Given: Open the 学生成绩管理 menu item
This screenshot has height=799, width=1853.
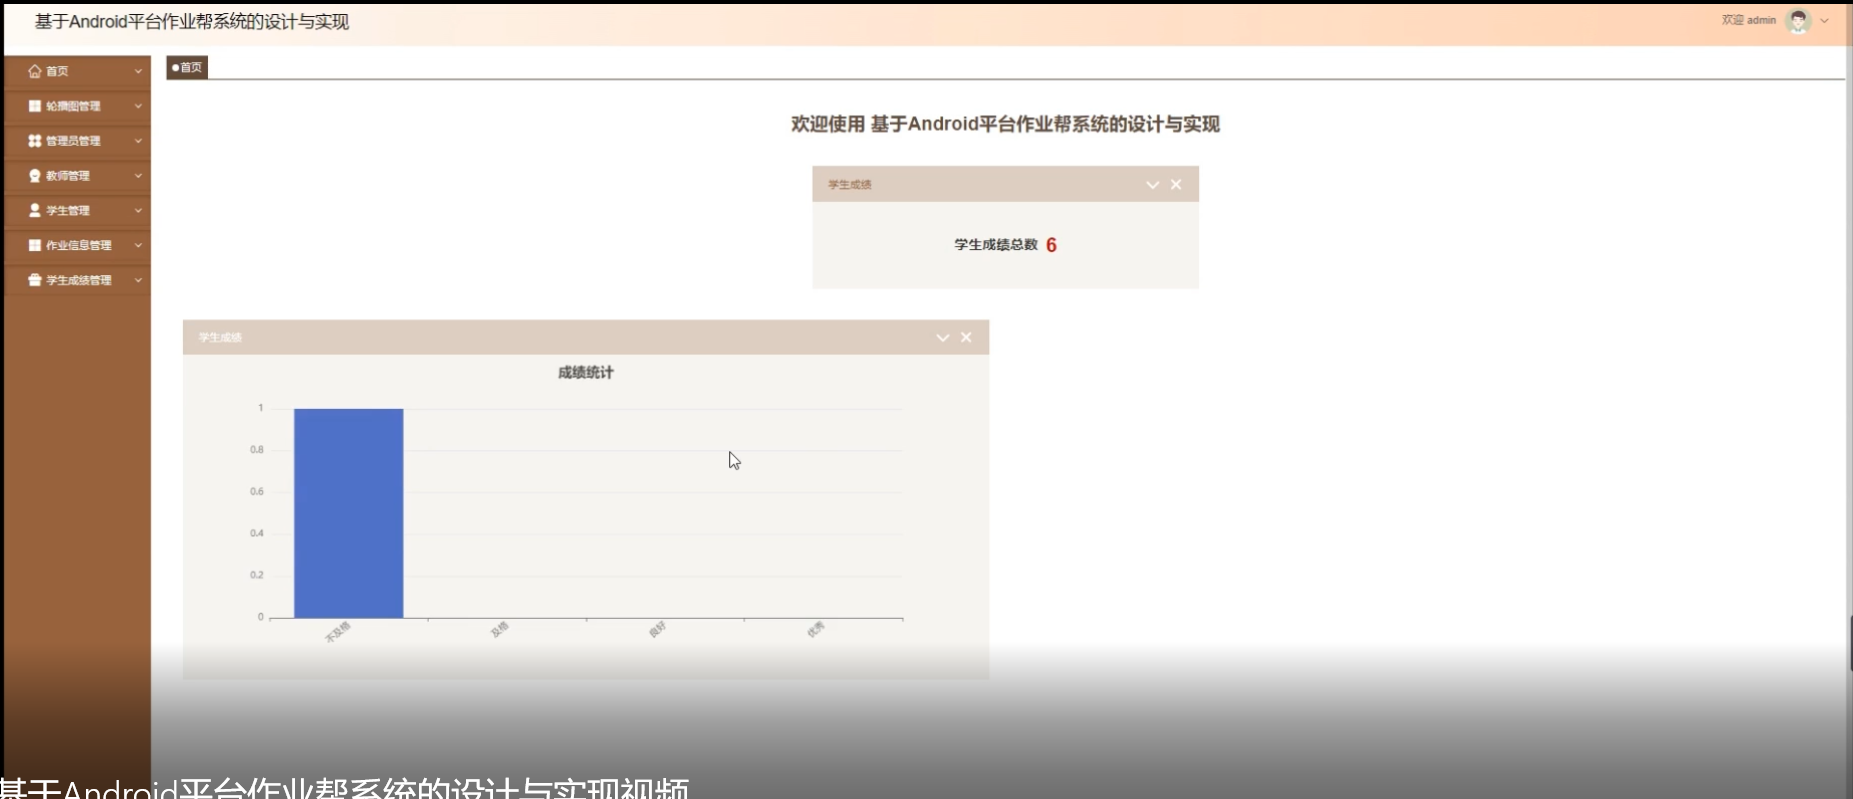Looking at the screenshot, I should pos(77,280).
